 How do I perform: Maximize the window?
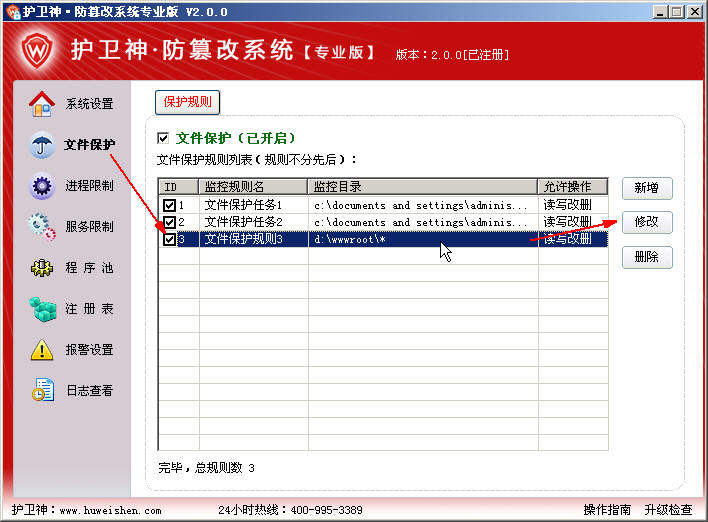[x=677, y=12]
